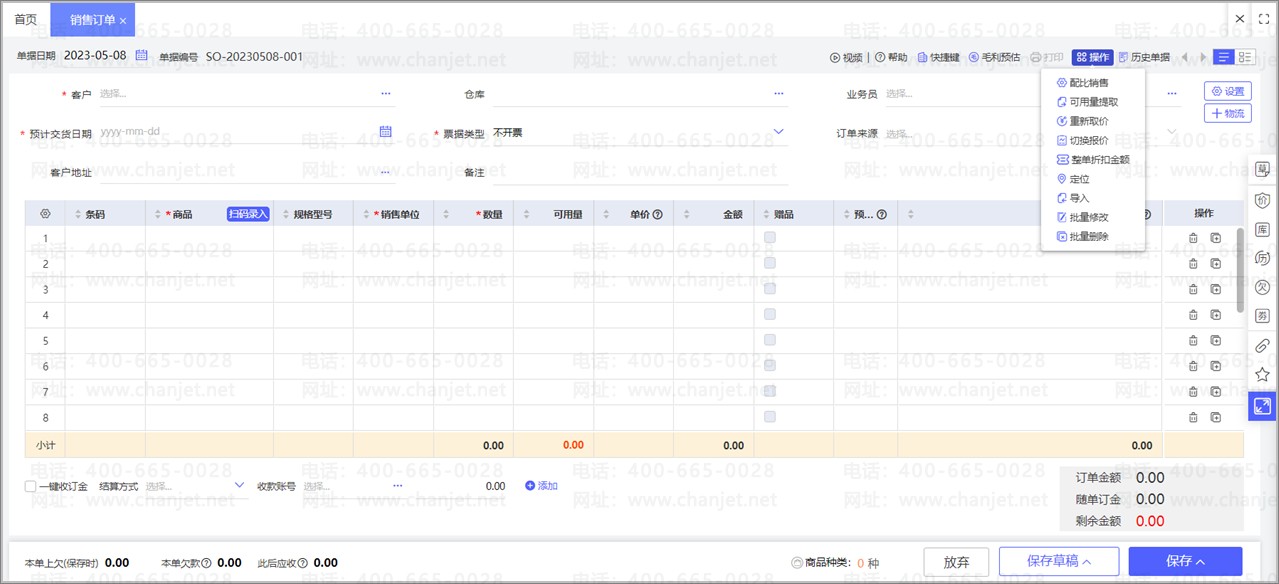Switch to the detailed card layout view
The image size is (1279, 584).
click(x=1246, y=58)
